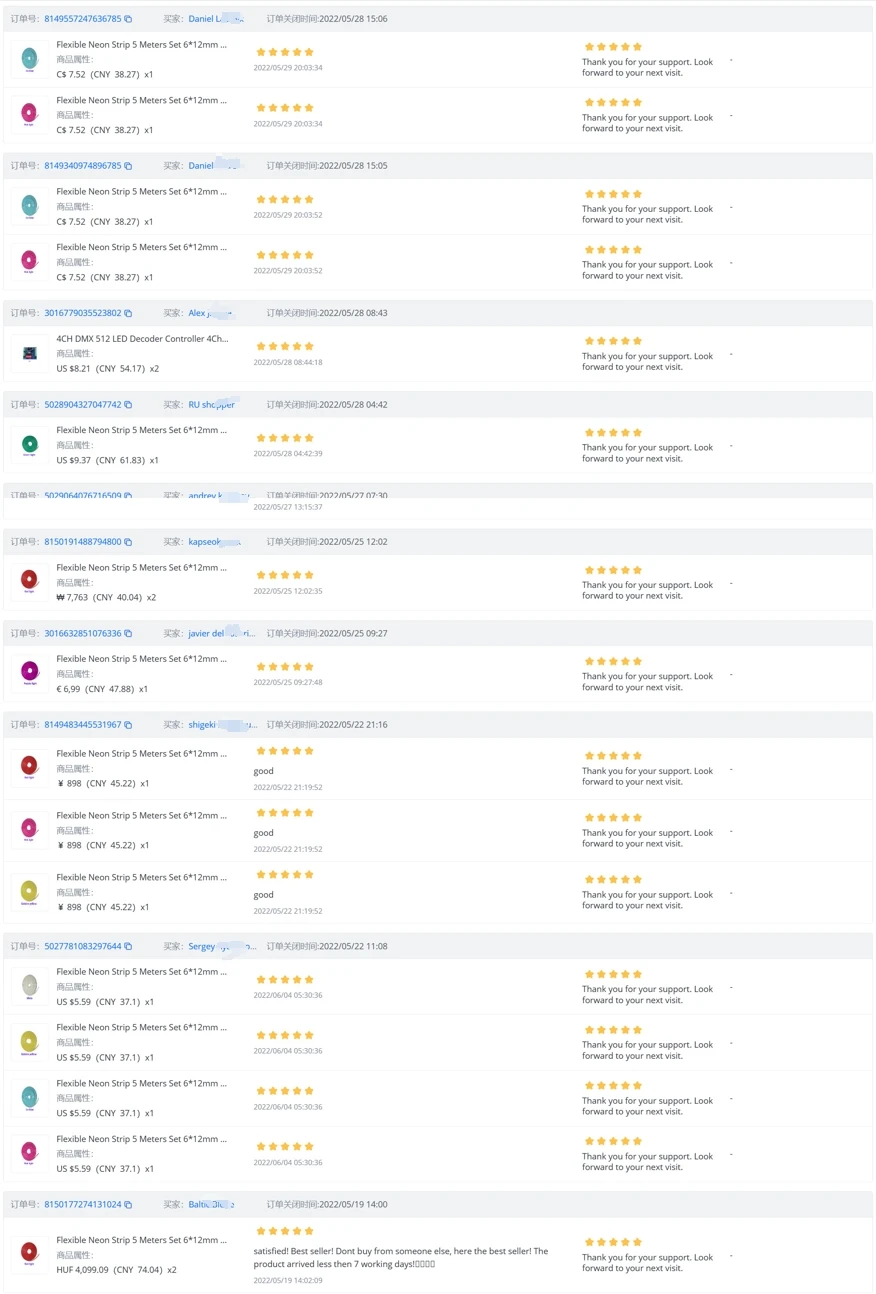Click copy icon beside order 8150177274131024
The width and height of the screenshot is (876, 1294).
(128, 1205)
